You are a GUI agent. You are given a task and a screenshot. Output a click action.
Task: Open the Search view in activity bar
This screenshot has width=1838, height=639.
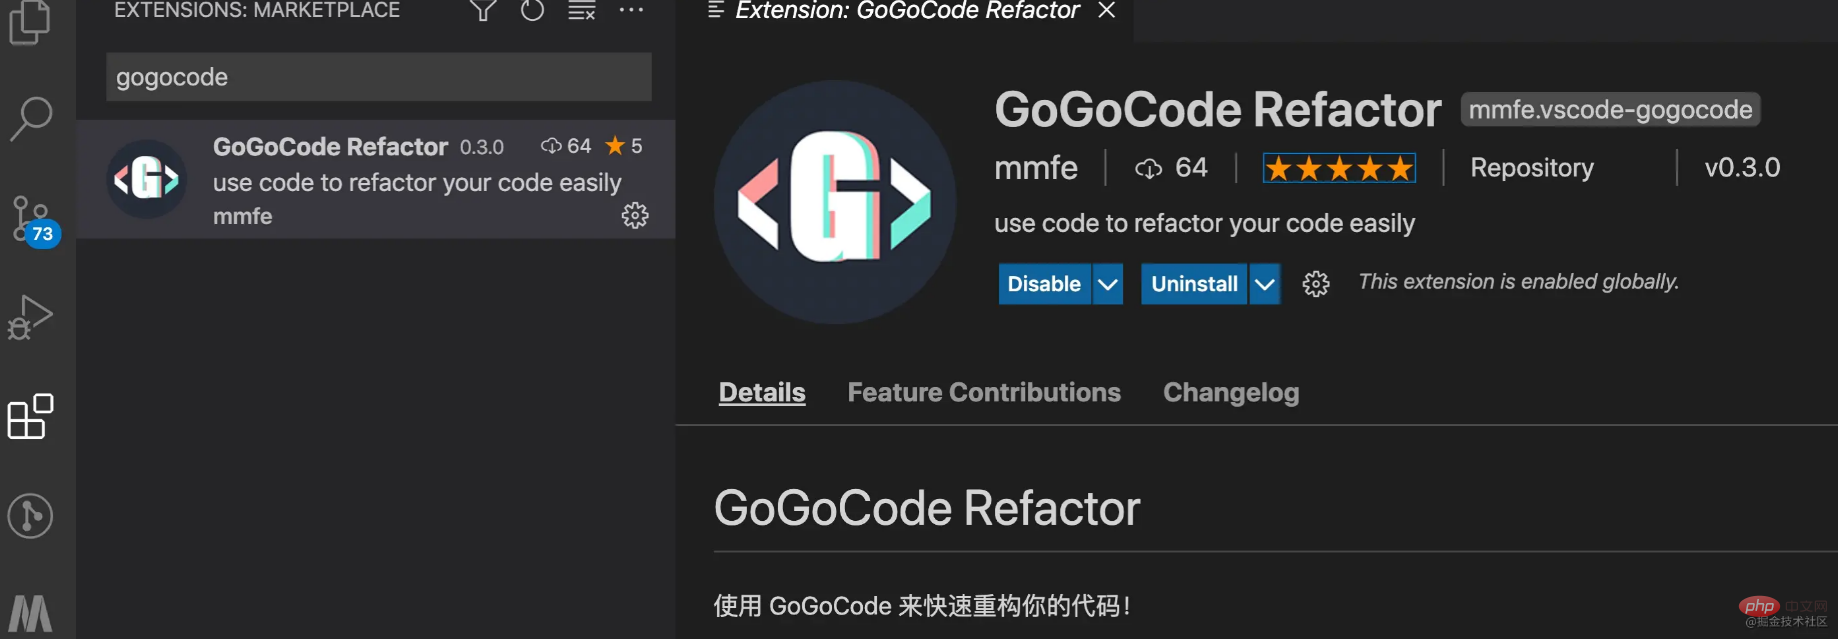[31, 118]
